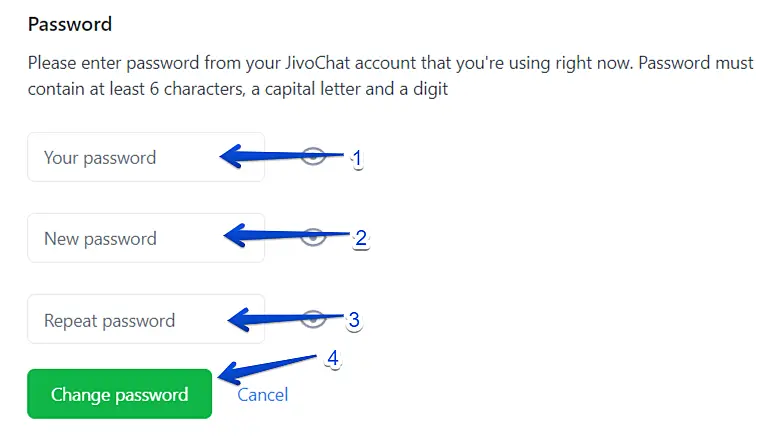Click annotation number 1 beside Your password
783x445 pixels.
356,158
